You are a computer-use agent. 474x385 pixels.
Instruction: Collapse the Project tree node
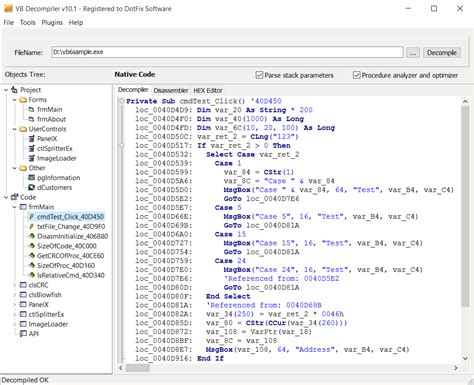(x=6, y=90)
